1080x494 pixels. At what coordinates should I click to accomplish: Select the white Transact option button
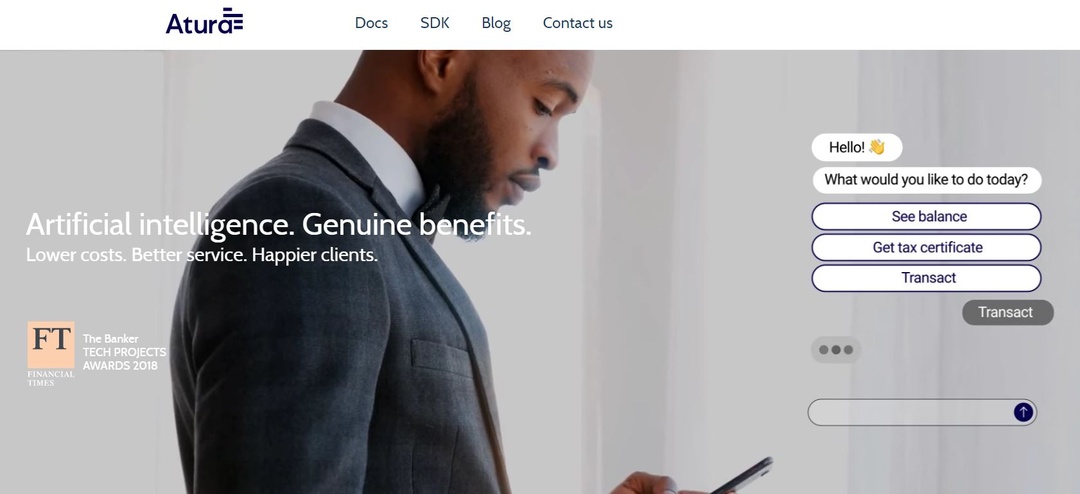pos(926,278)
